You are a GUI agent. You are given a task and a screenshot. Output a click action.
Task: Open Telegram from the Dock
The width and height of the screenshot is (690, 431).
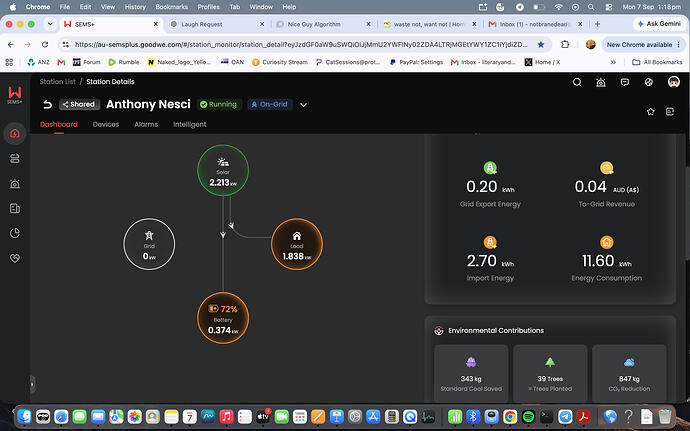point(565,416)
